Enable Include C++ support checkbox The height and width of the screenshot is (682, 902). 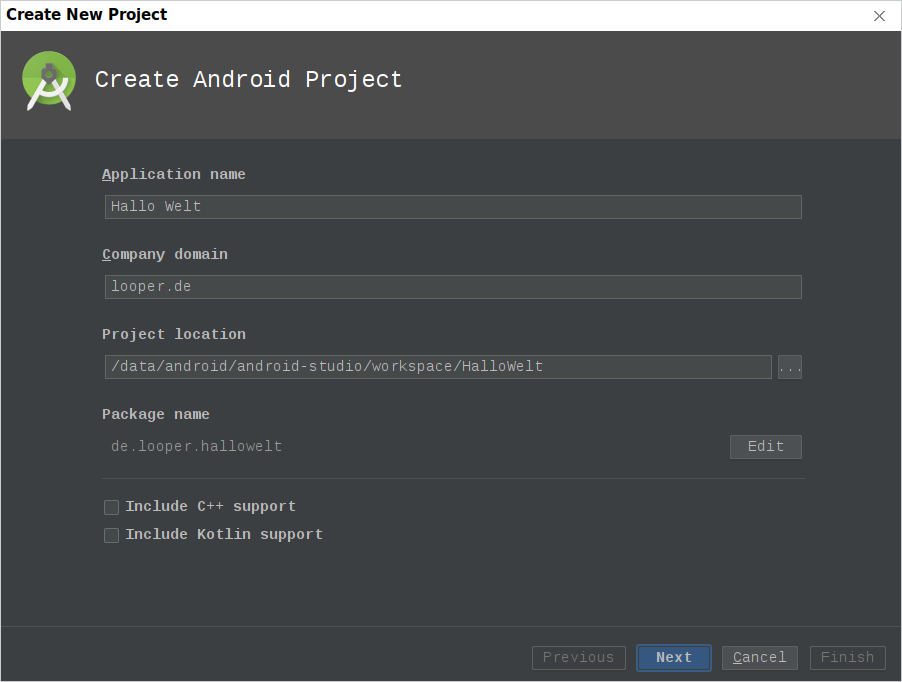[x=112, y=507]
